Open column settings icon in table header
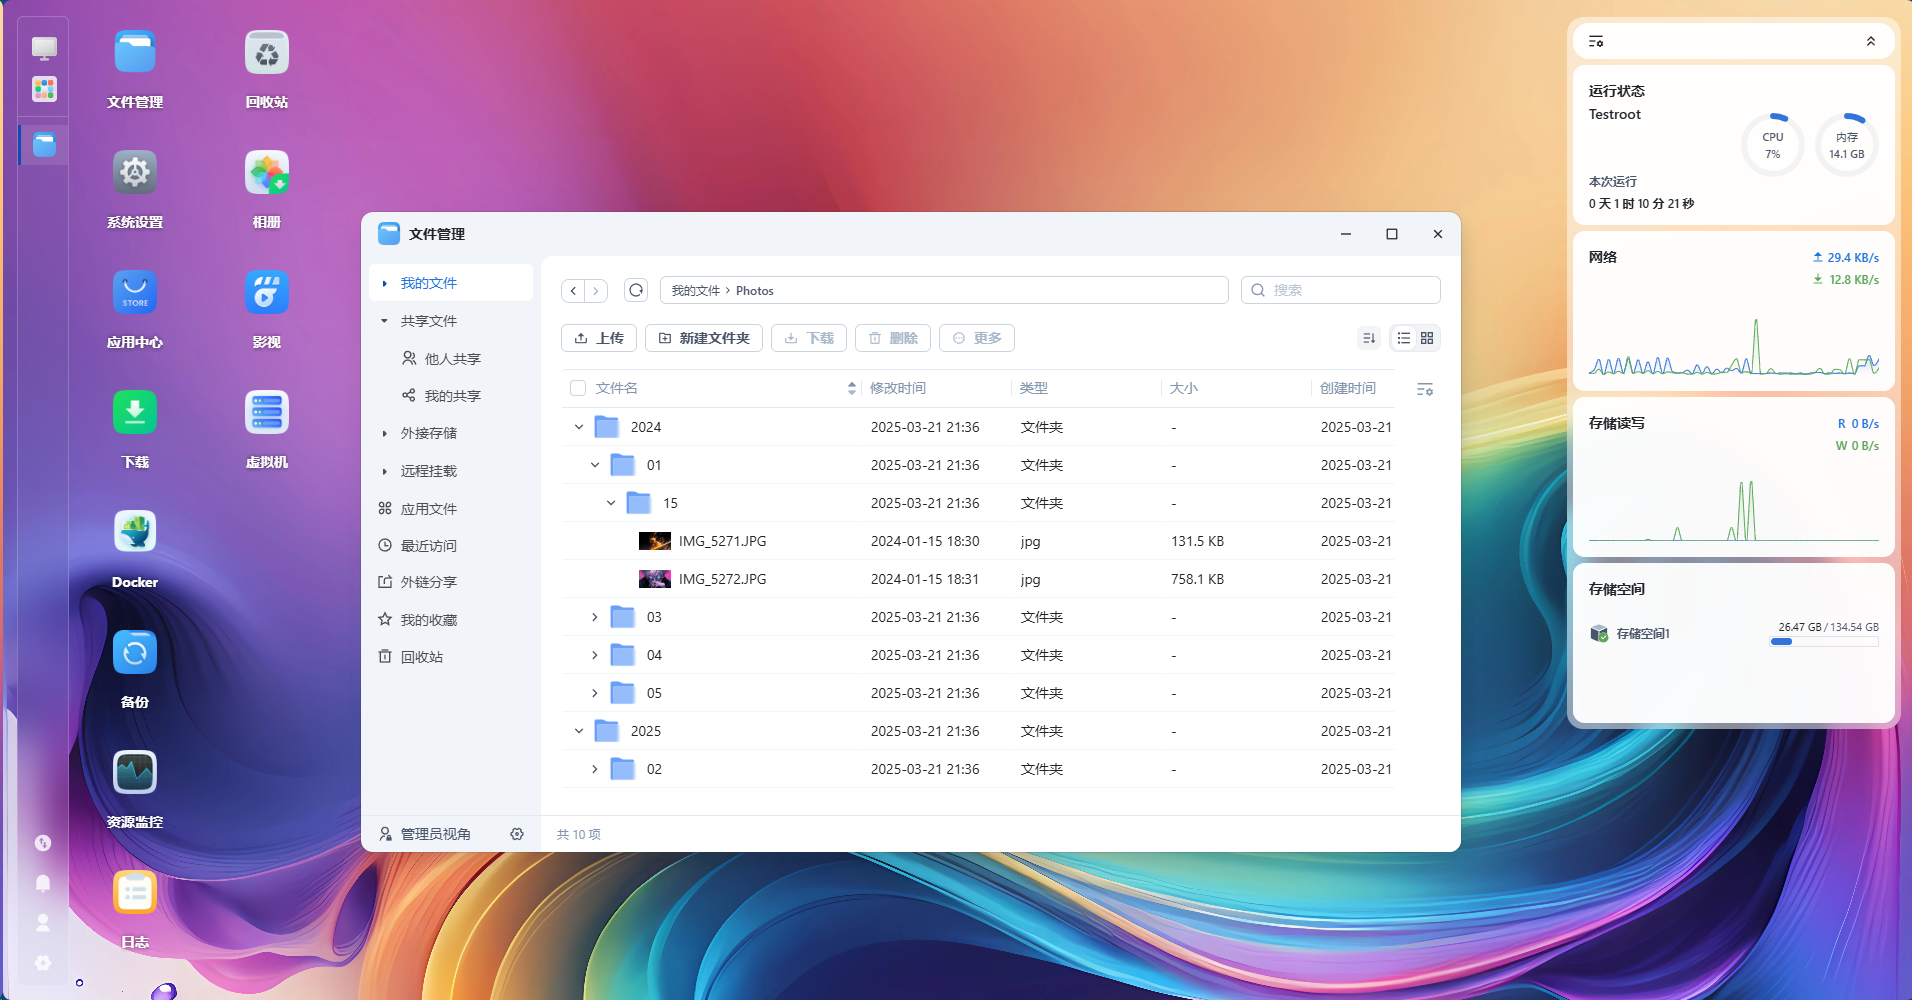1912x1000 pixels. (x=1425, y=389)
